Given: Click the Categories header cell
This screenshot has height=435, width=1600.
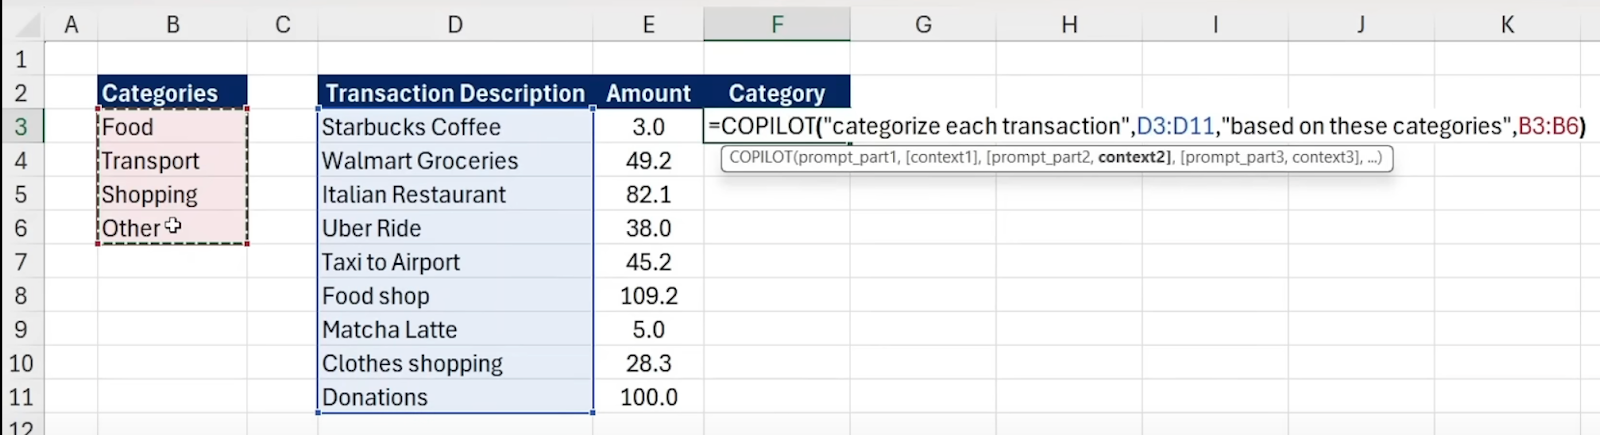Looking at the screenshot, I should click(173, 93).
